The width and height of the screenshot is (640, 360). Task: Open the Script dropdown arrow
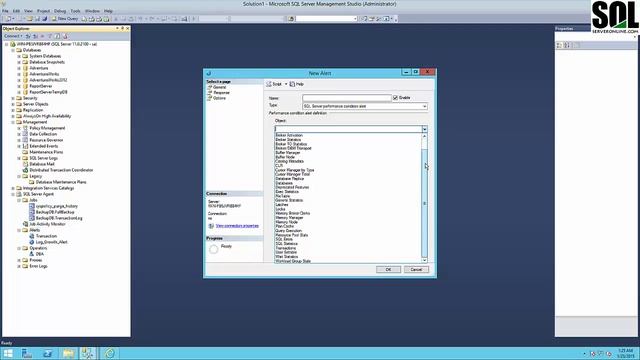286,84
